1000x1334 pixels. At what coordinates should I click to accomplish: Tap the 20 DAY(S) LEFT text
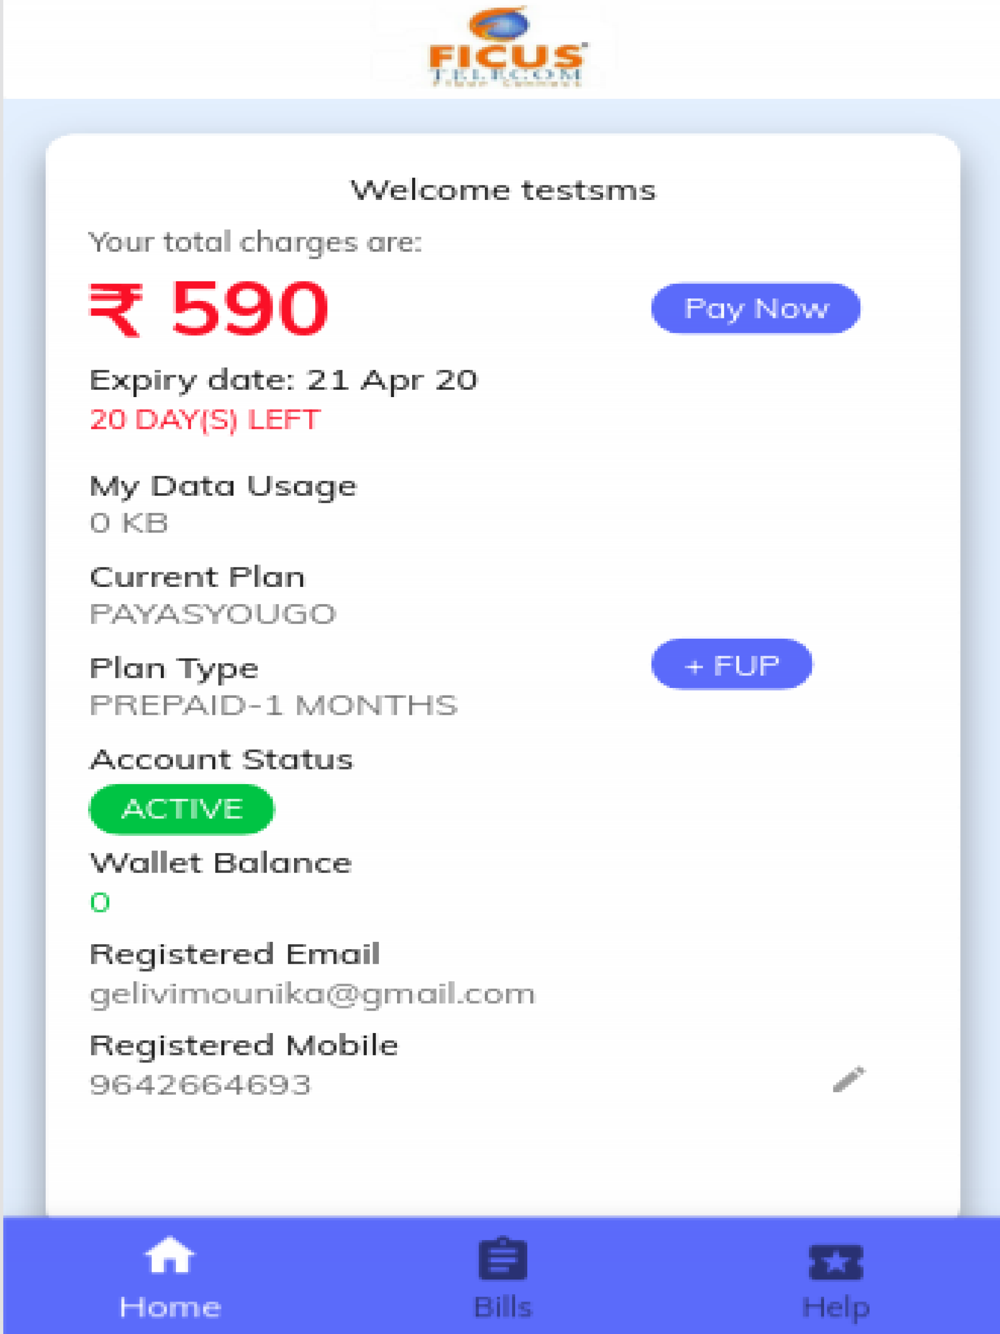(205, 419)
